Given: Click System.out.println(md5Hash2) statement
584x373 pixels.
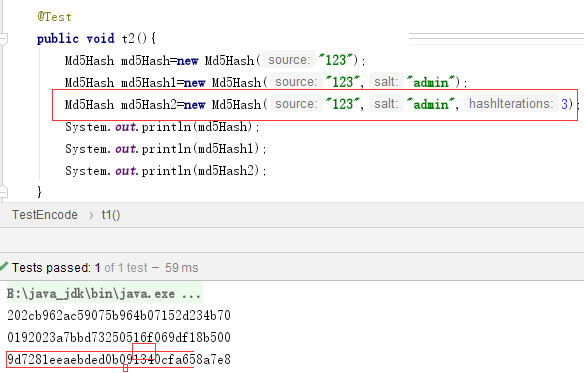Looking at the screenshot, I should click(166, 171).
